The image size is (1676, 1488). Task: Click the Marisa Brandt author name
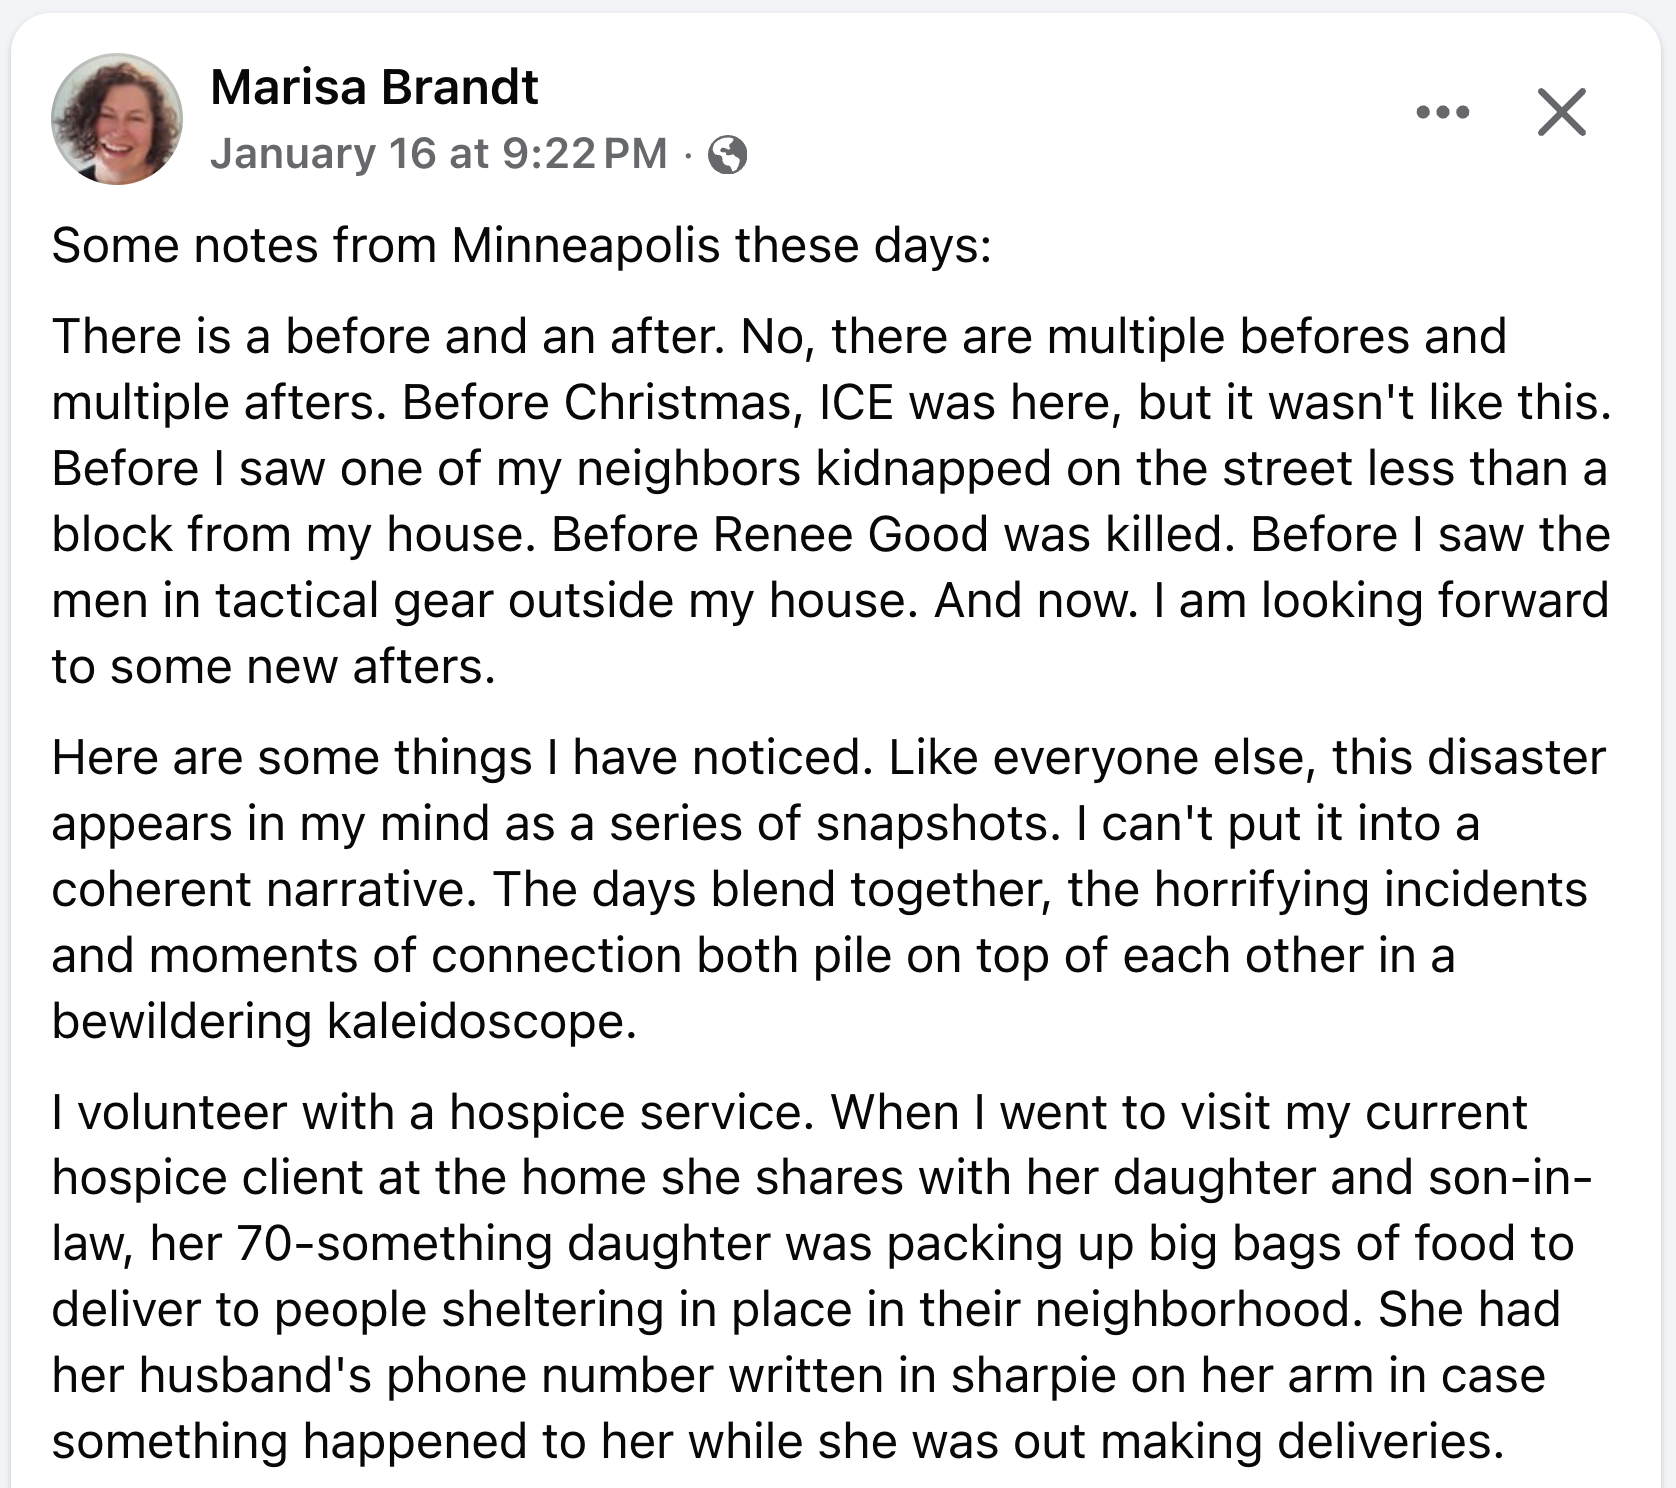click(374, 87)
